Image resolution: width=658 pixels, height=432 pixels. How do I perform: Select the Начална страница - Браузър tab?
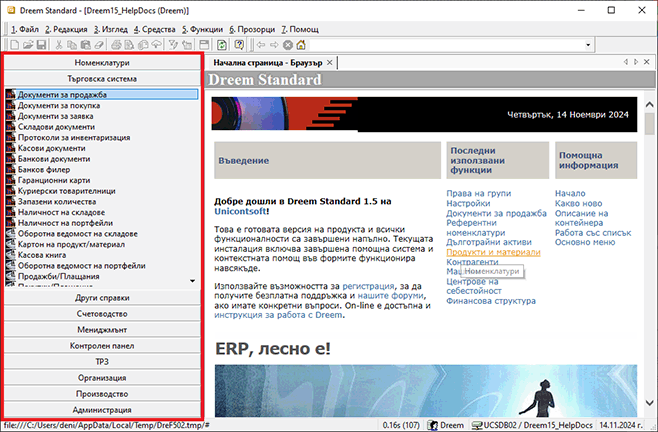pyautogui.click(x=268, y=63)
